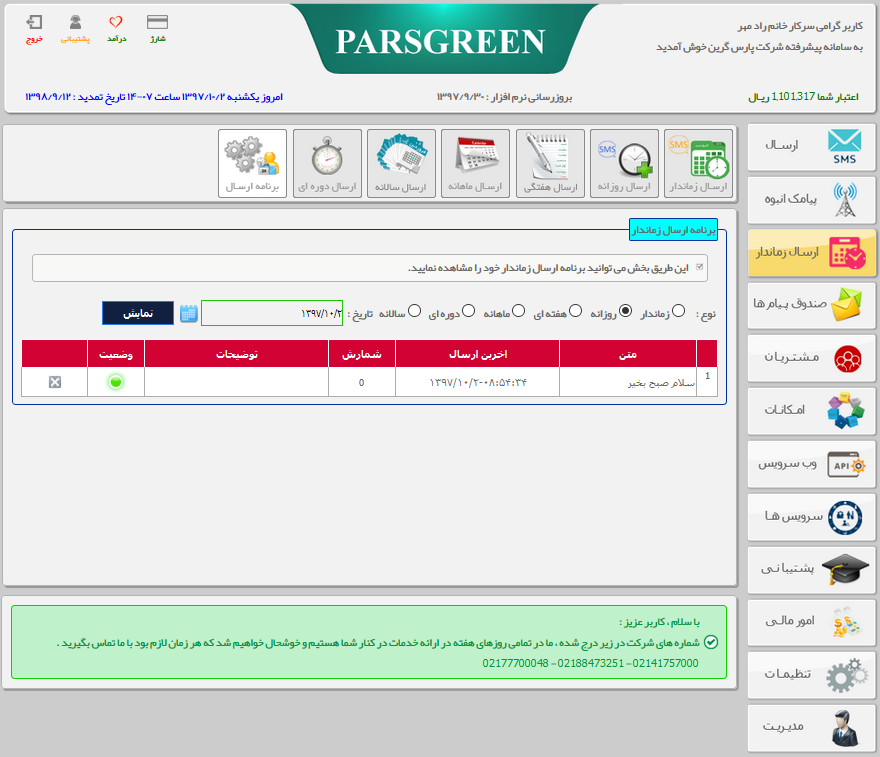Screen dimensions: 880x757
Task: Click the ارسال سالانه (yearly send) icon
Action: (400, 163)
